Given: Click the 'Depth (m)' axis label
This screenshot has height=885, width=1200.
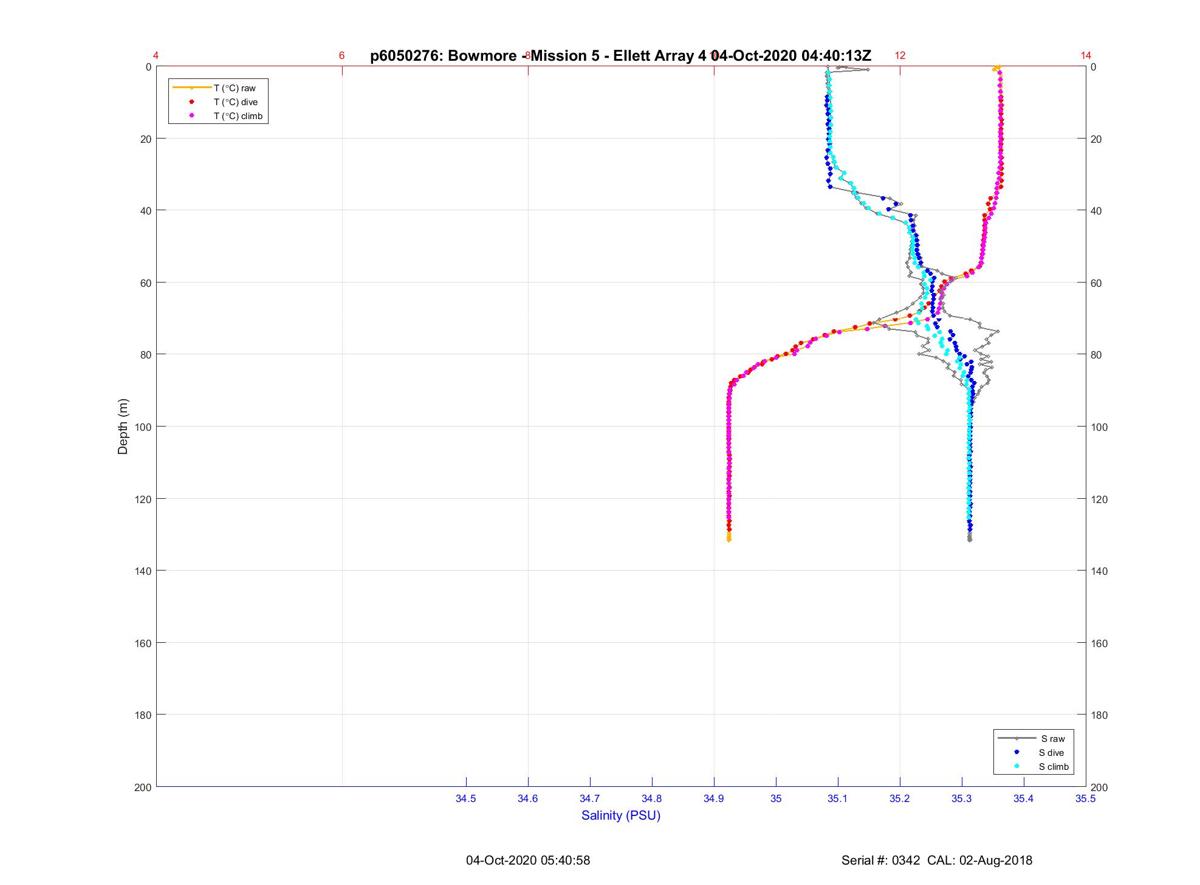Looking at the screenshot, I should pos(124,427).
